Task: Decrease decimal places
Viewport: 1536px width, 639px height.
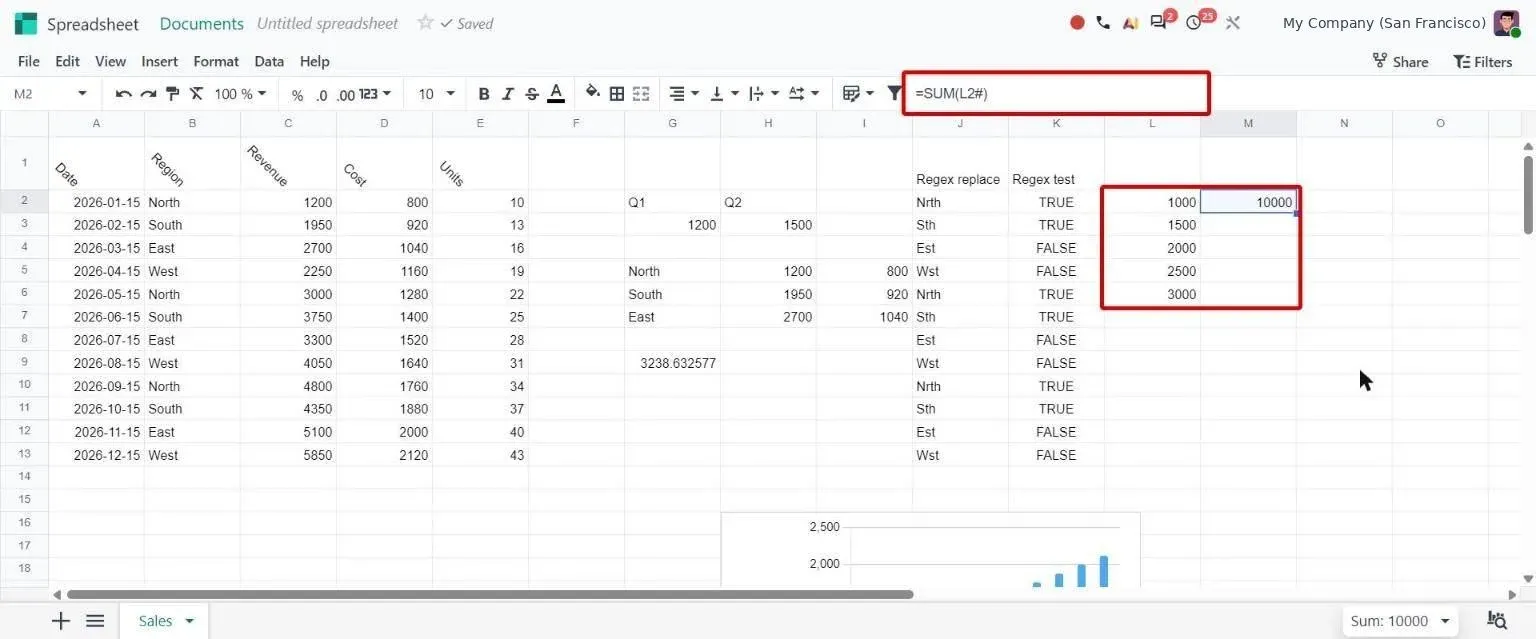Action: coord(321,95)
